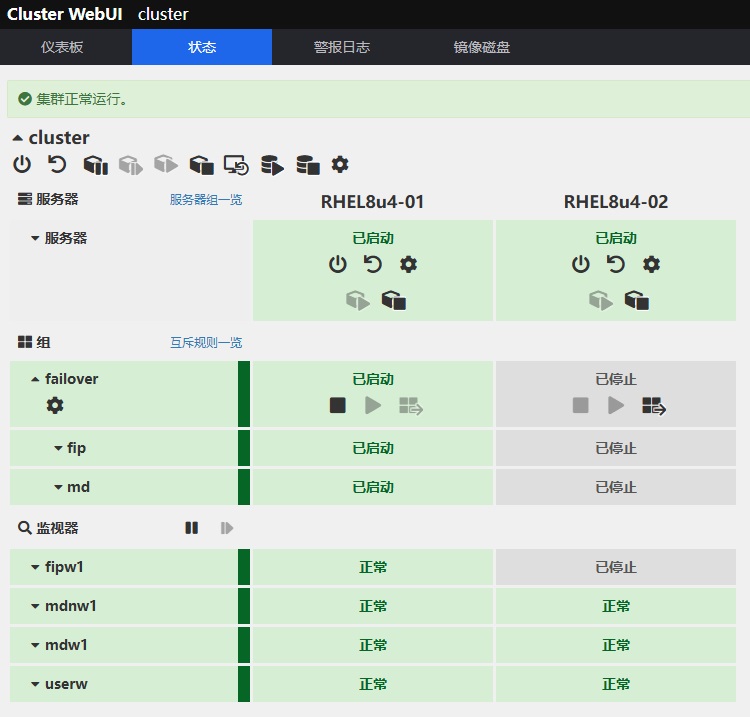Expand the userw monitor row
The image size is (750, 717).
35,684
